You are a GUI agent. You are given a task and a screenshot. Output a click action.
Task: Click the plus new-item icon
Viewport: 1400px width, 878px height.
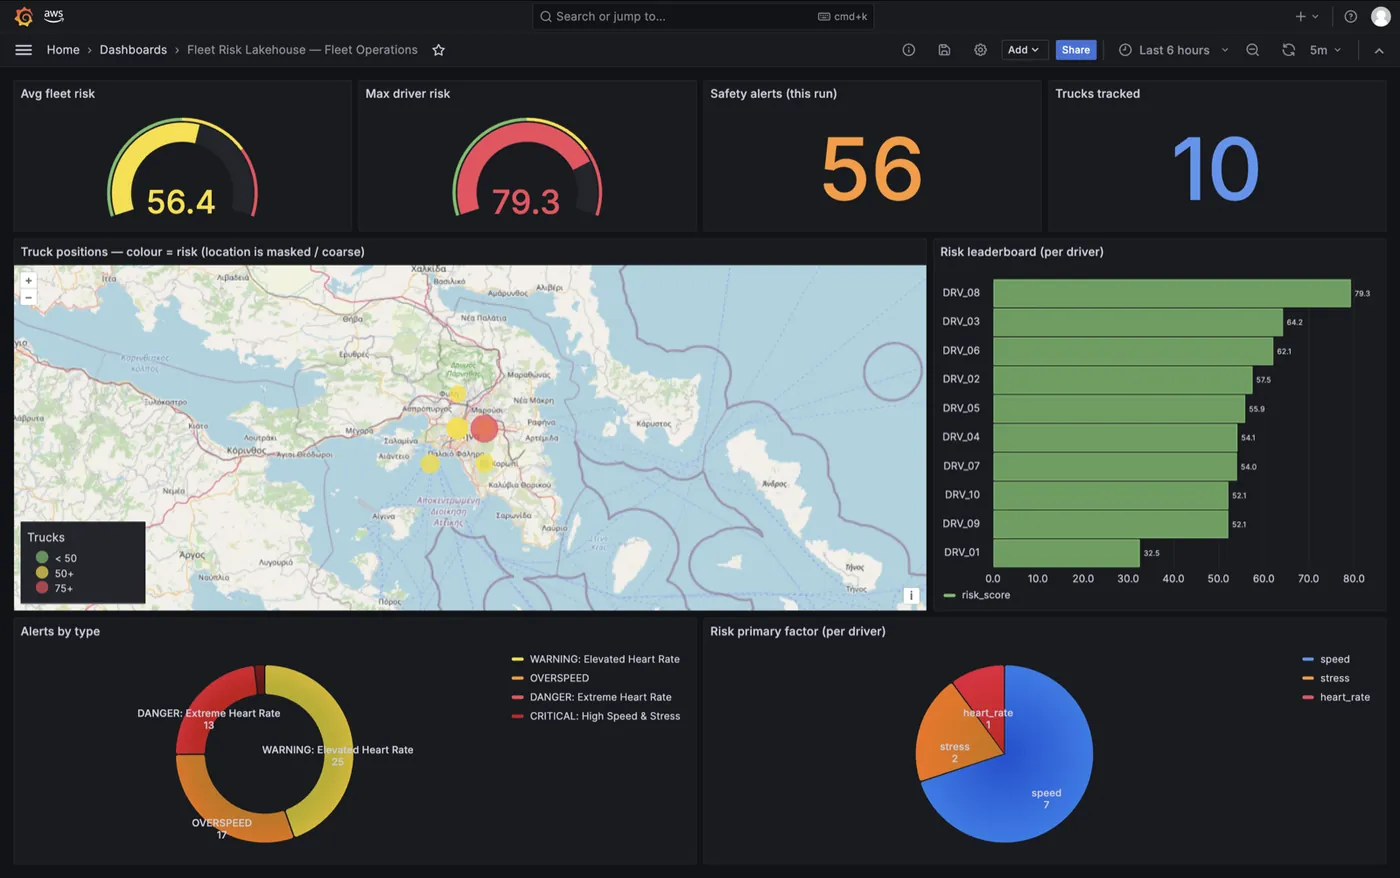point(1300,16)
